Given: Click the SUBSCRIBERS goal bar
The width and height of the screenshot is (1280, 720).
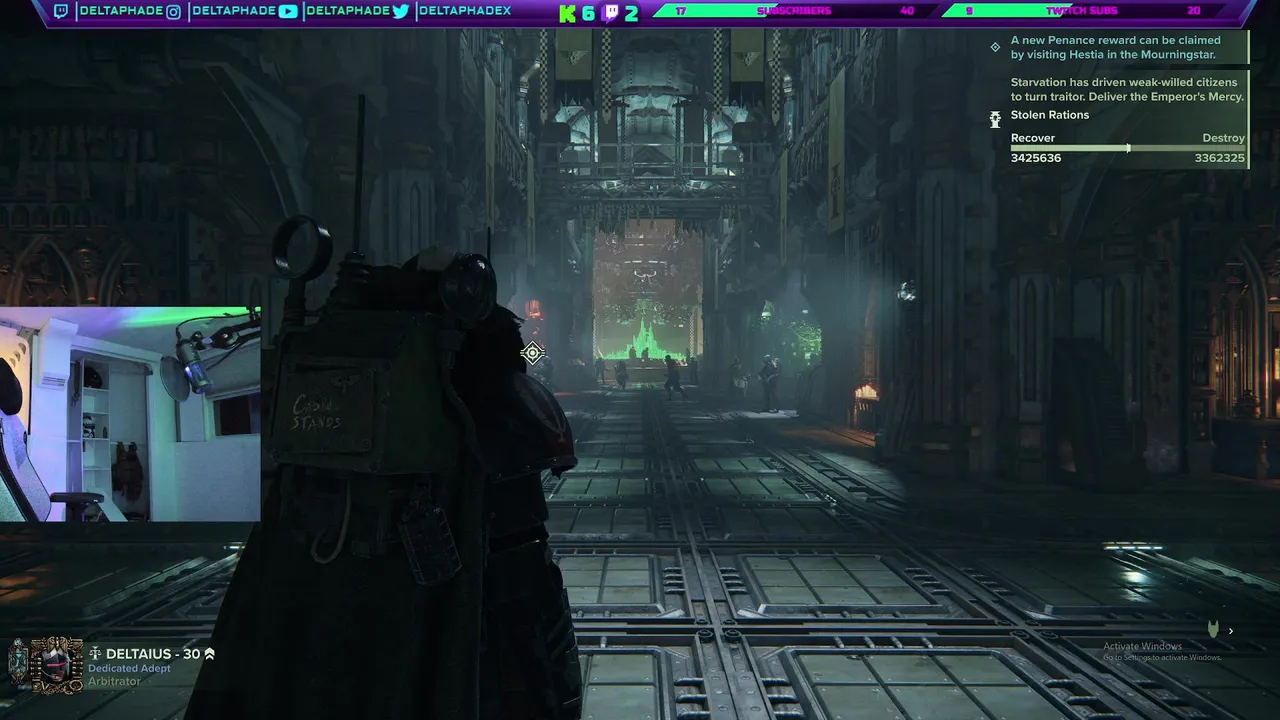Looking at the screenshot, I should 795,11.
